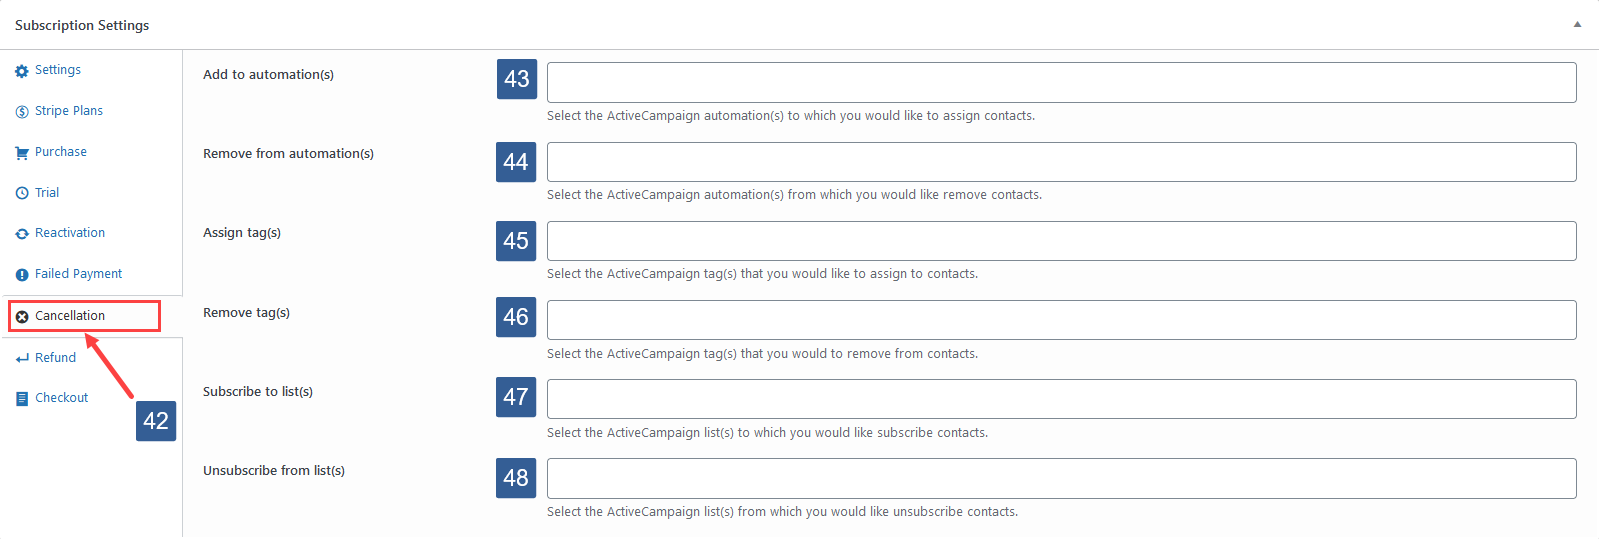Screen dimensions: 1599x539
Task: Switch to the Trial tab
Action: 47,193
